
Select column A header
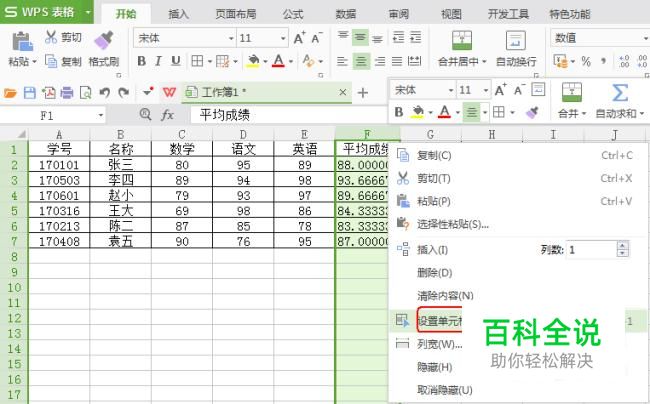(x=59, y=134)
